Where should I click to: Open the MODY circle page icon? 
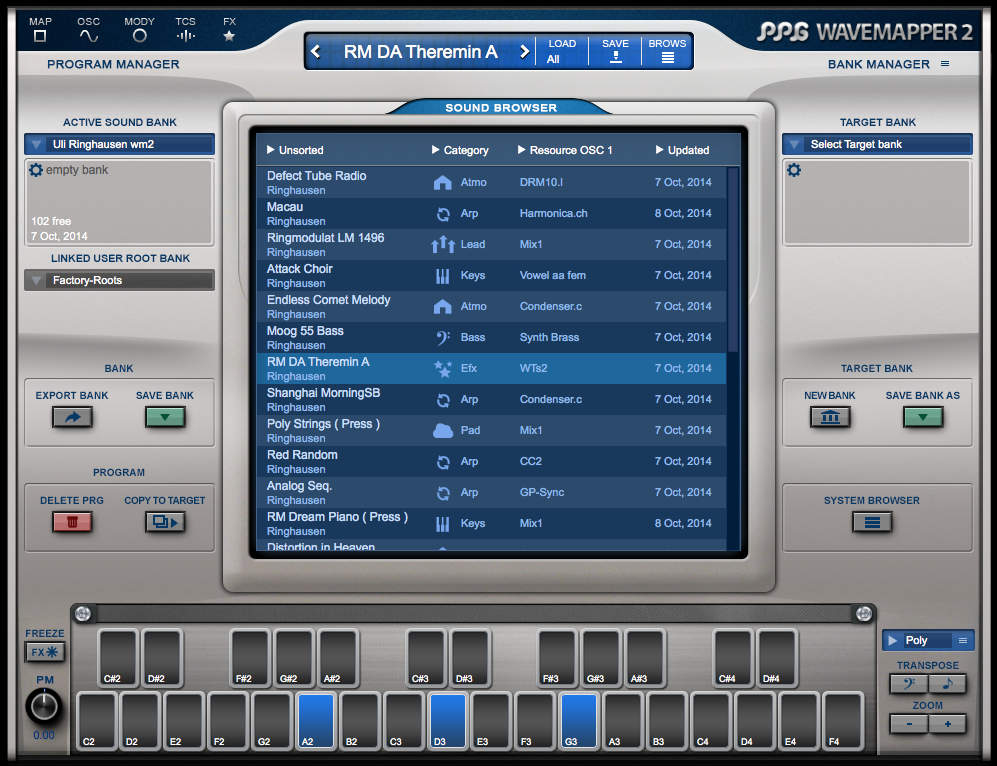[139, 36]
